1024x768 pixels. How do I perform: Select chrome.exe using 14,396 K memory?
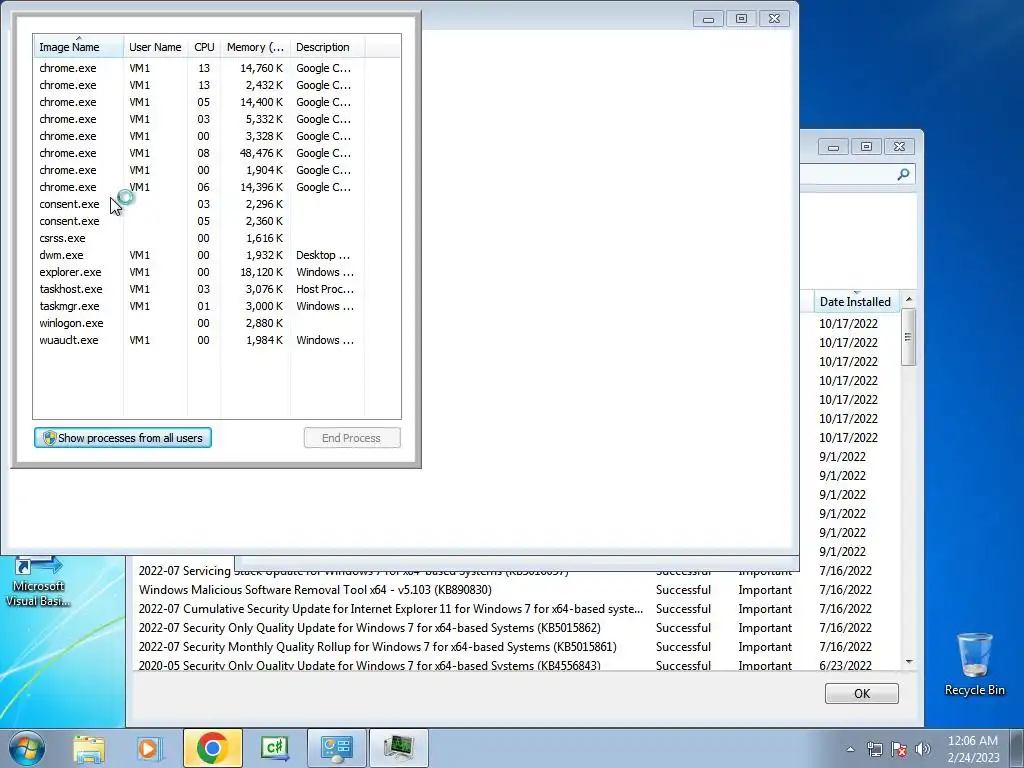(x=217, y=187)
